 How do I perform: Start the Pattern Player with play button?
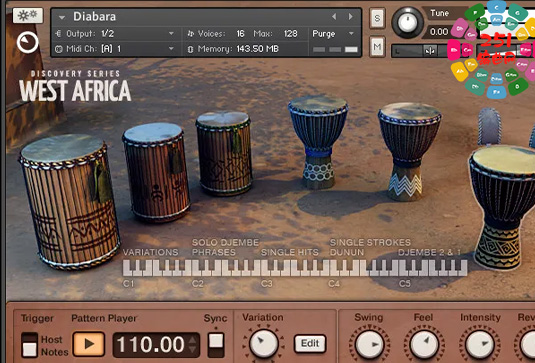pos(88,344)
